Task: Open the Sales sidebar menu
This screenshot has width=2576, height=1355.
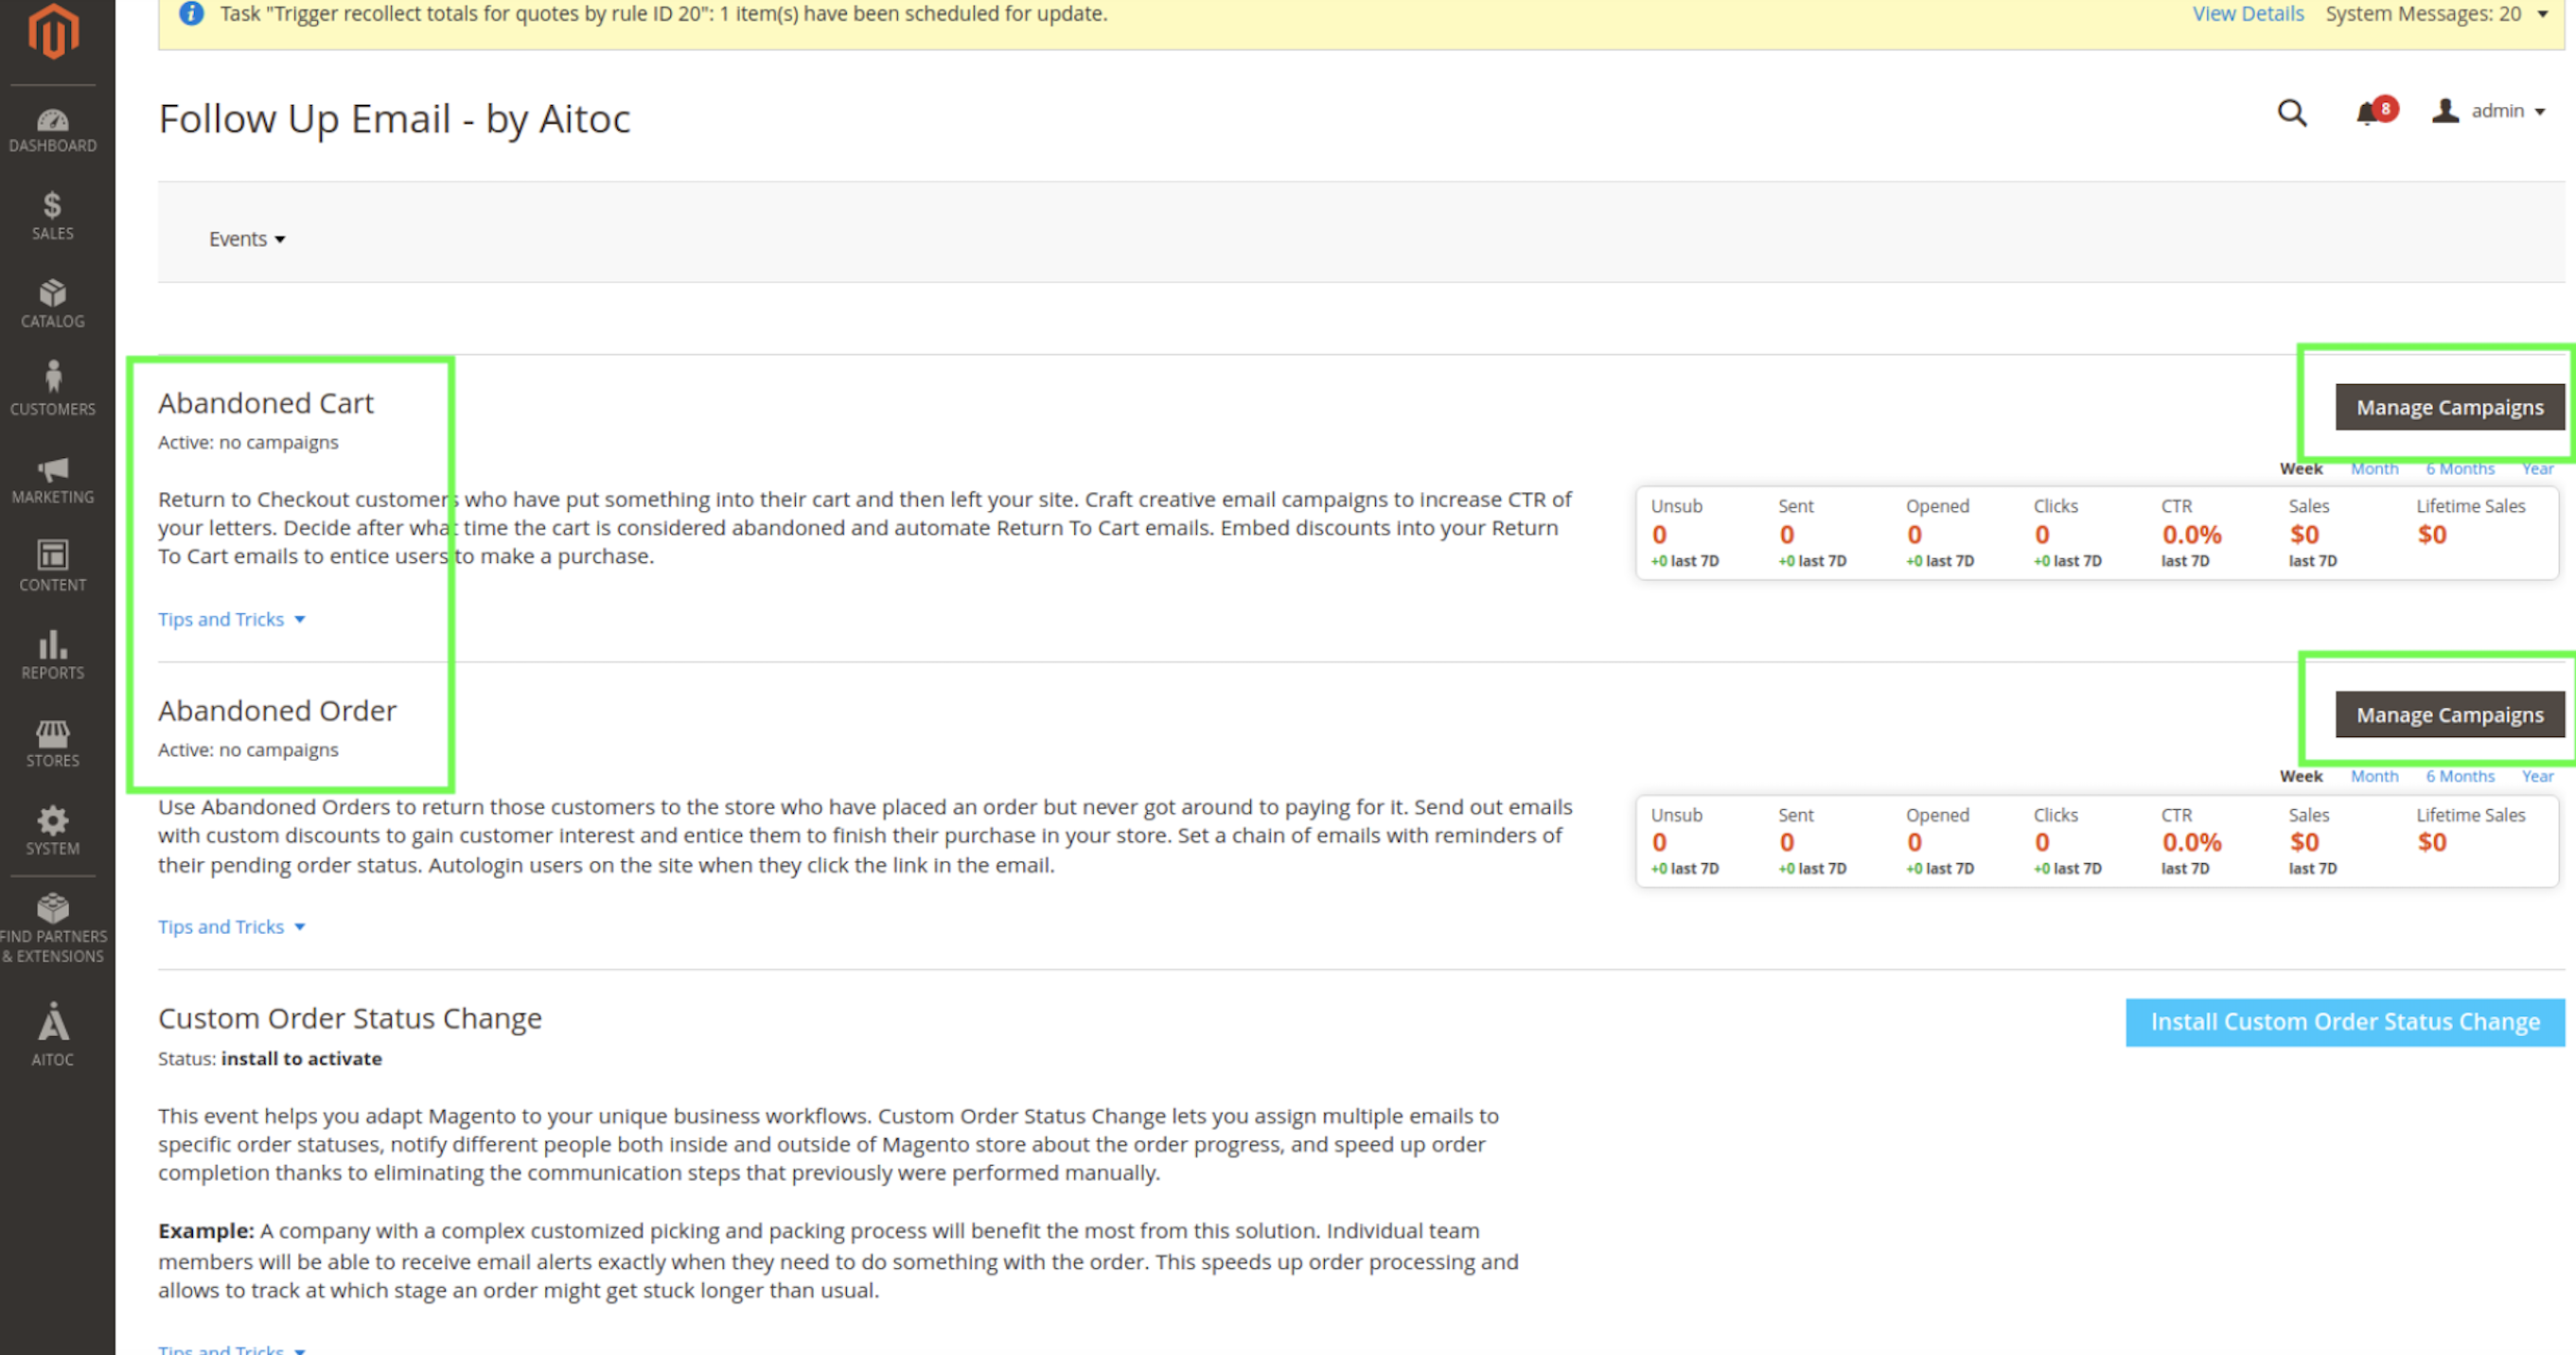Action: click(x=53, y=216)
